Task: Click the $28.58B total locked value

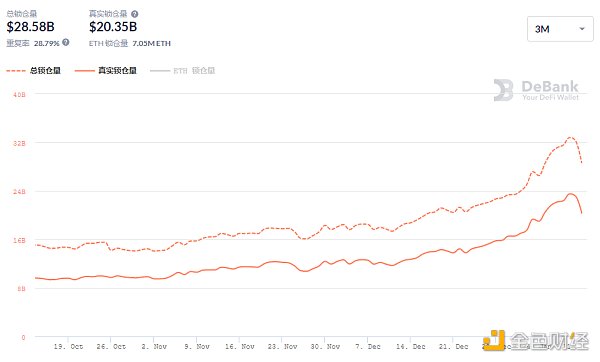Action: [x=31, y=27]
